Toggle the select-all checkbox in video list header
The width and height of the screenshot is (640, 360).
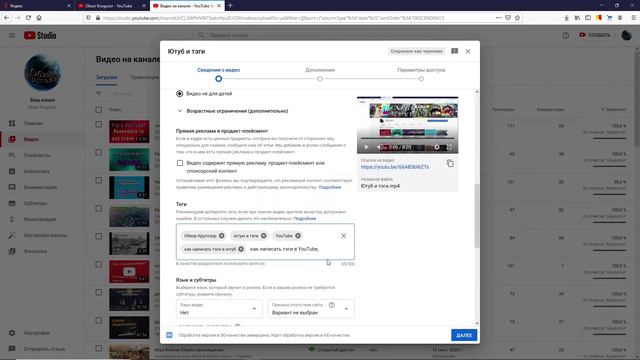(x=98, y=109)
